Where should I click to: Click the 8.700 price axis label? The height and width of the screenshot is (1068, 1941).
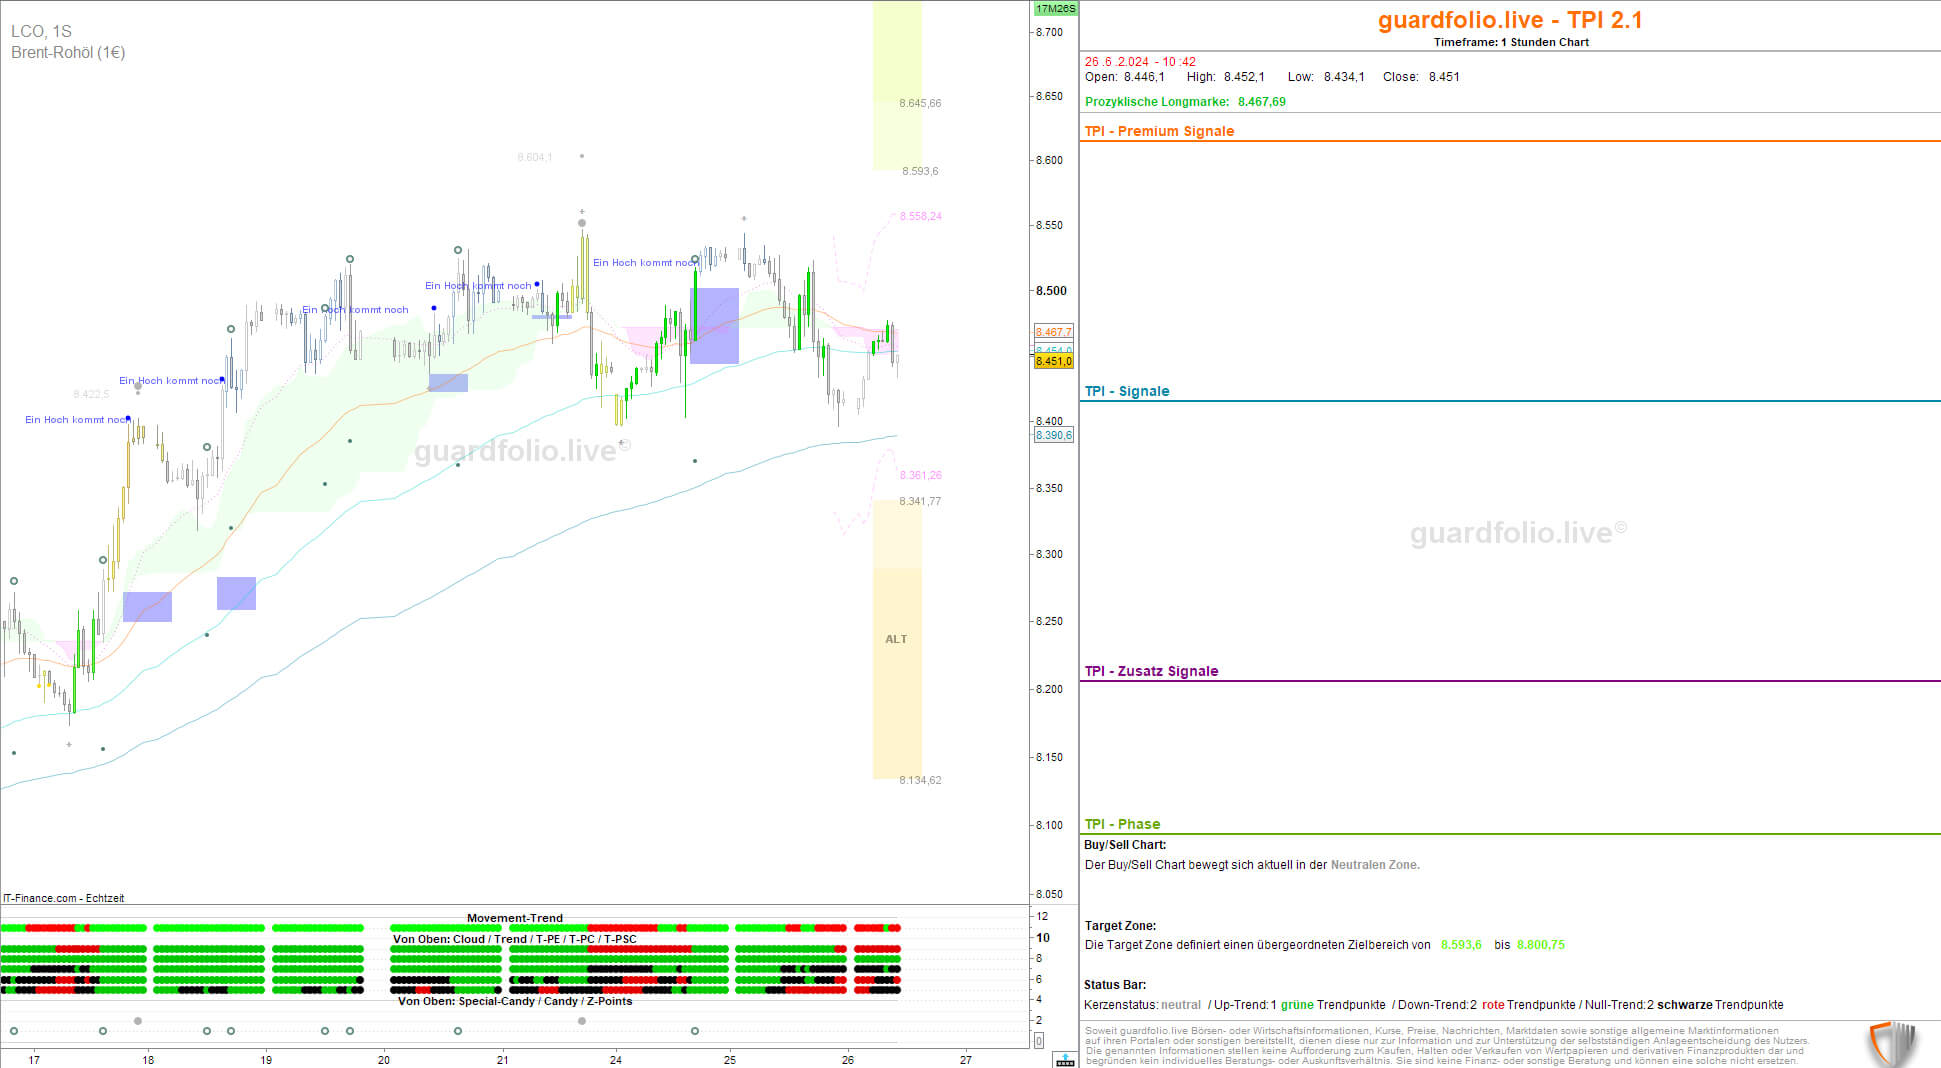[1049, 32]
